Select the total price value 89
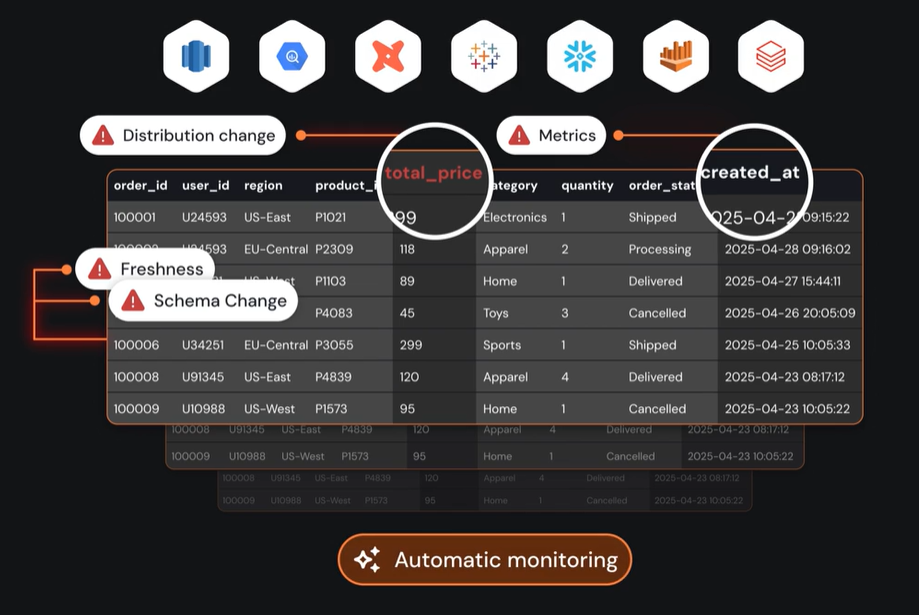 pos(407,281)
